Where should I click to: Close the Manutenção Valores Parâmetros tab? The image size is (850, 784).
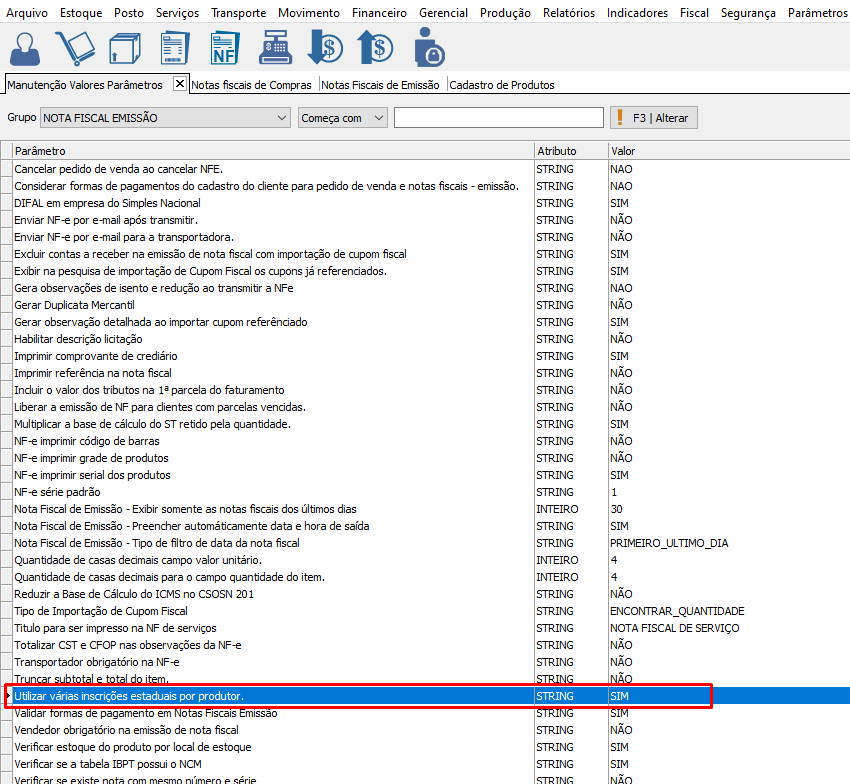(x=180, y=84)
